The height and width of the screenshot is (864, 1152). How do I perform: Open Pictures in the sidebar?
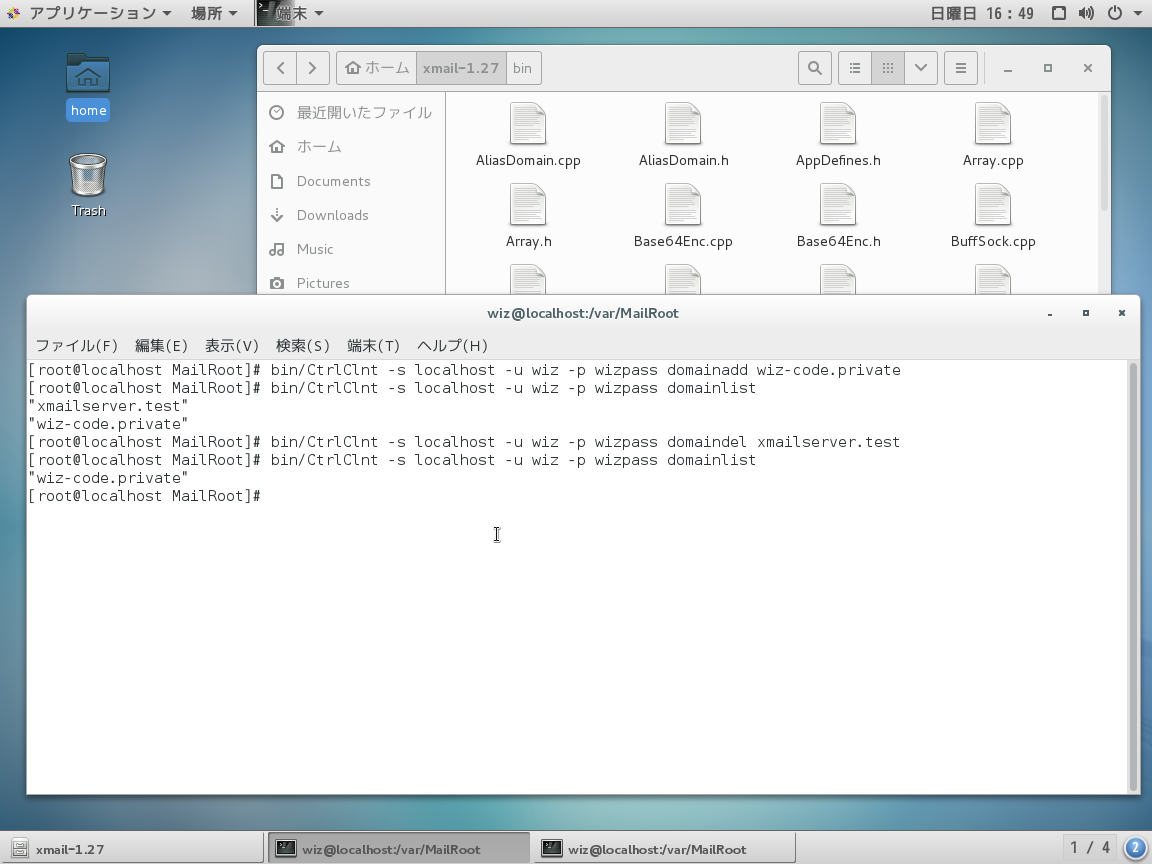tap(351, 283)
